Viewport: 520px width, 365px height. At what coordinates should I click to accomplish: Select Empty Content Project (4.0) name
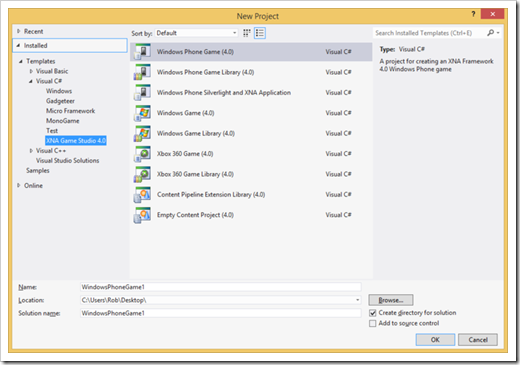tap(195, 215)
